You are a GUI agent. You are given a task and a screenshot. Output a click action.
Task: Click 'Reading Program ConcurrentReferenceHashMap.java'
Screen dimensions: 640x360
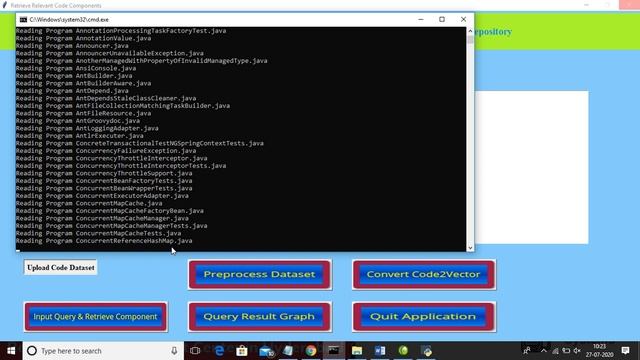point(104,241)
